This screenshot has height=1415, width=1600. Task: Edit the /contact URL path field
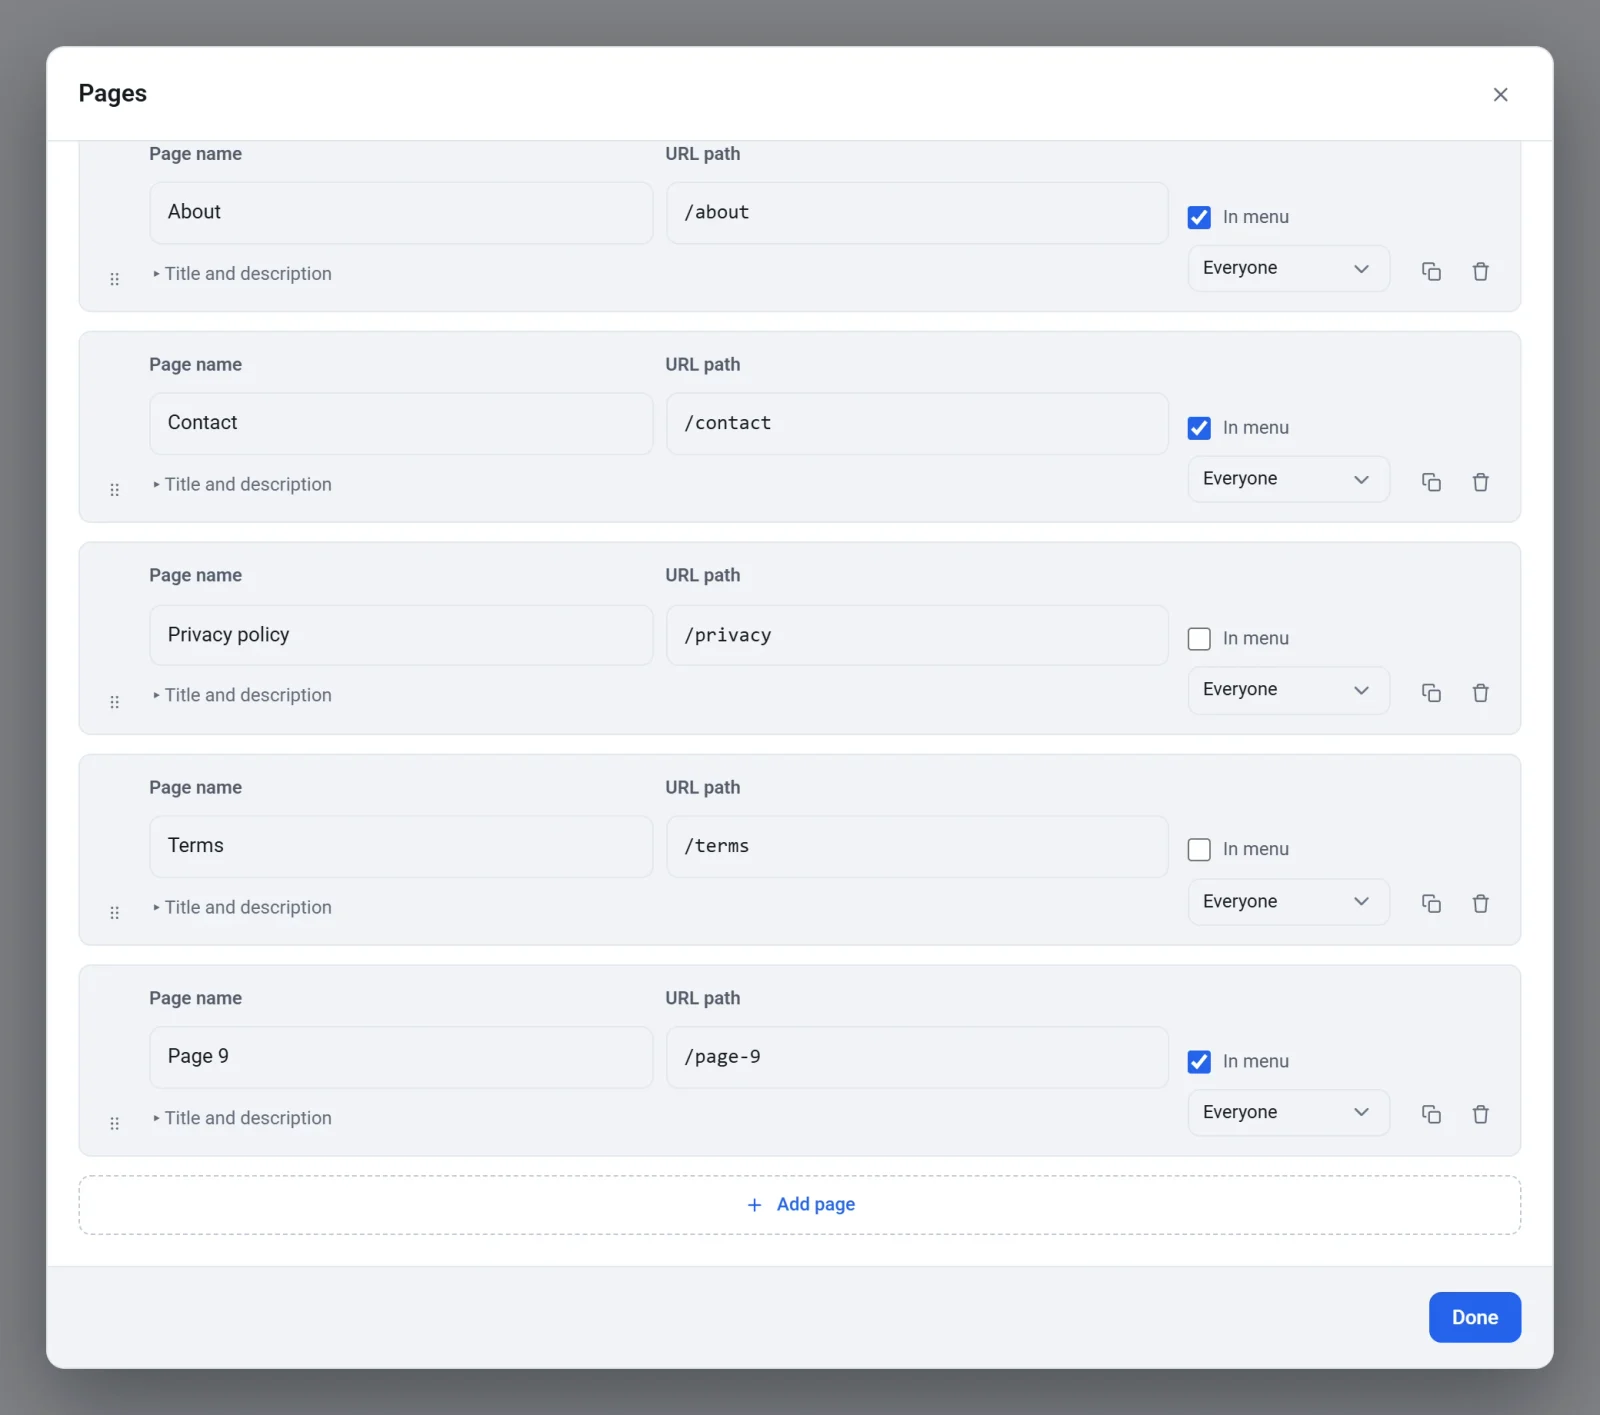point(917,423)
